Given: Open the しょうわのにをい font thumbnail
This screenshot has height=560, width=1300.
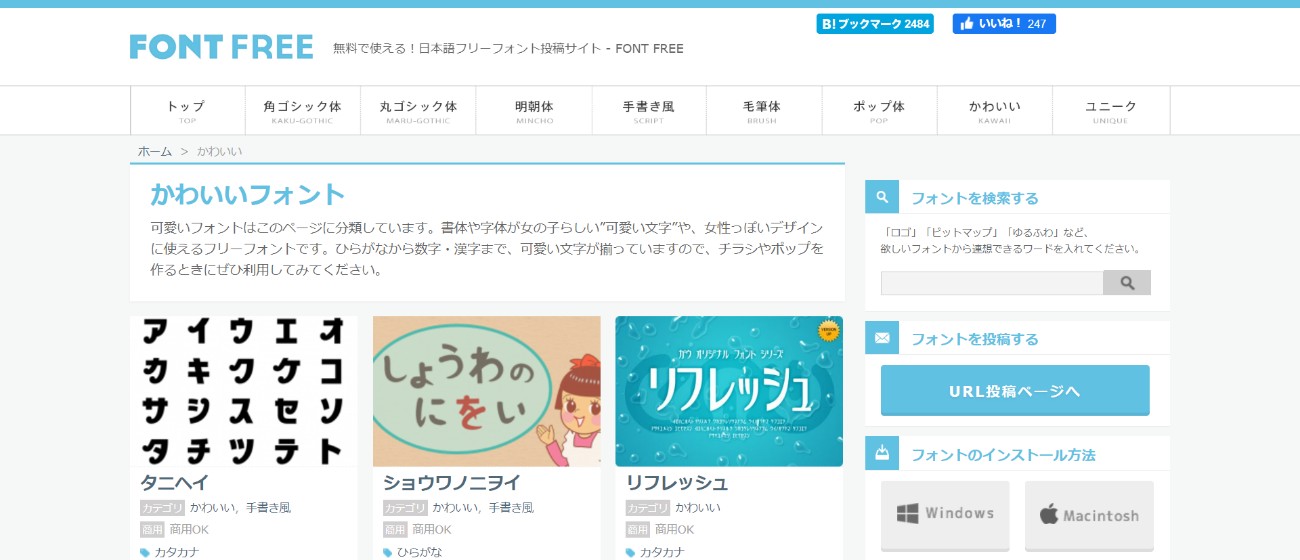Looking at the screenshot, I should click(486, 391).
